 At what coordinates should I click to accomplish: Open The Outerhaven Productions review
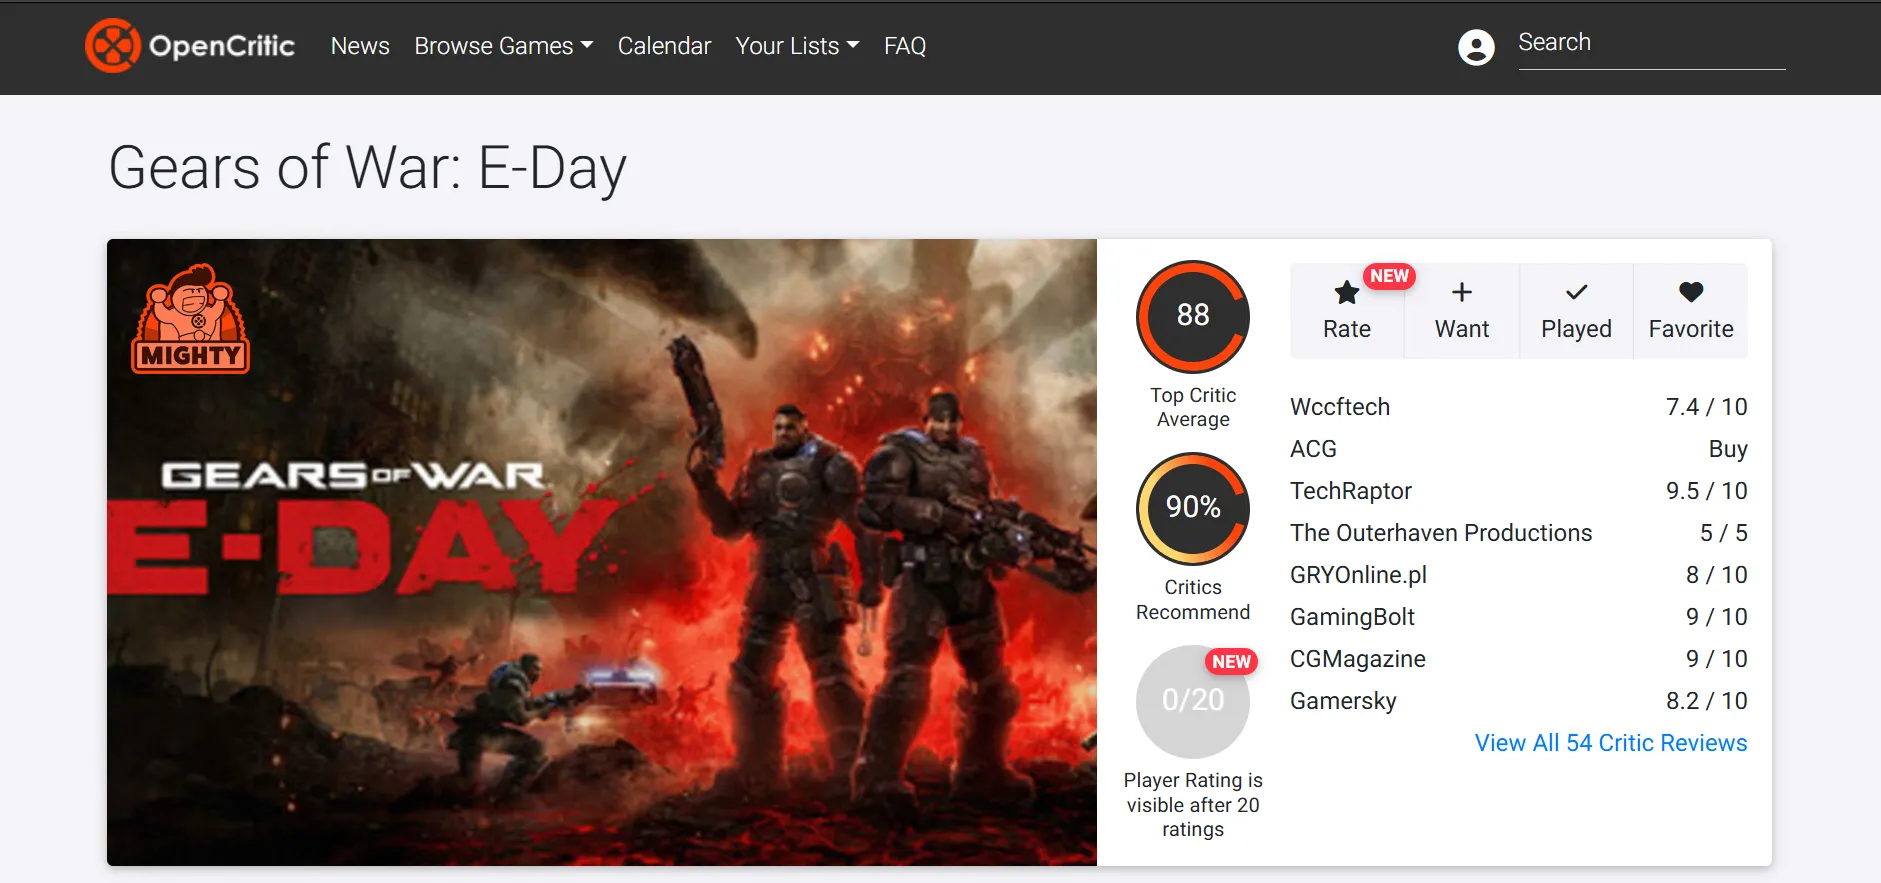click(1441, 533)
